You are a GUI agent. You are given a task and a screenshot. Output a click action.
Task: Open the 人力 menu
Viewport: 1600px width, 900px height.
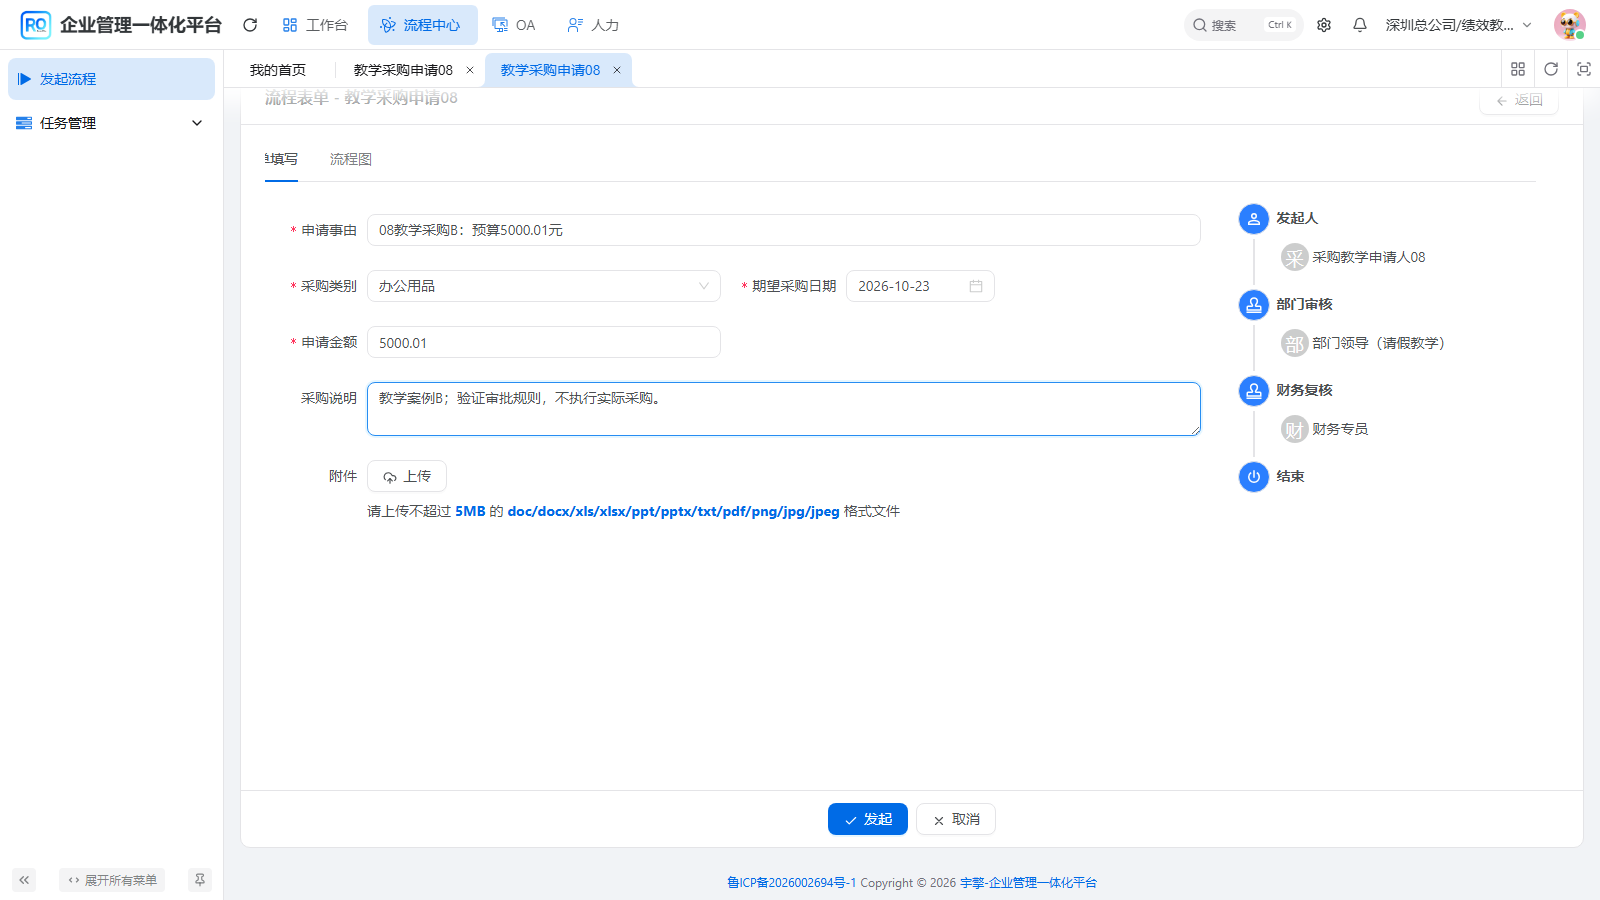(593, 25)
